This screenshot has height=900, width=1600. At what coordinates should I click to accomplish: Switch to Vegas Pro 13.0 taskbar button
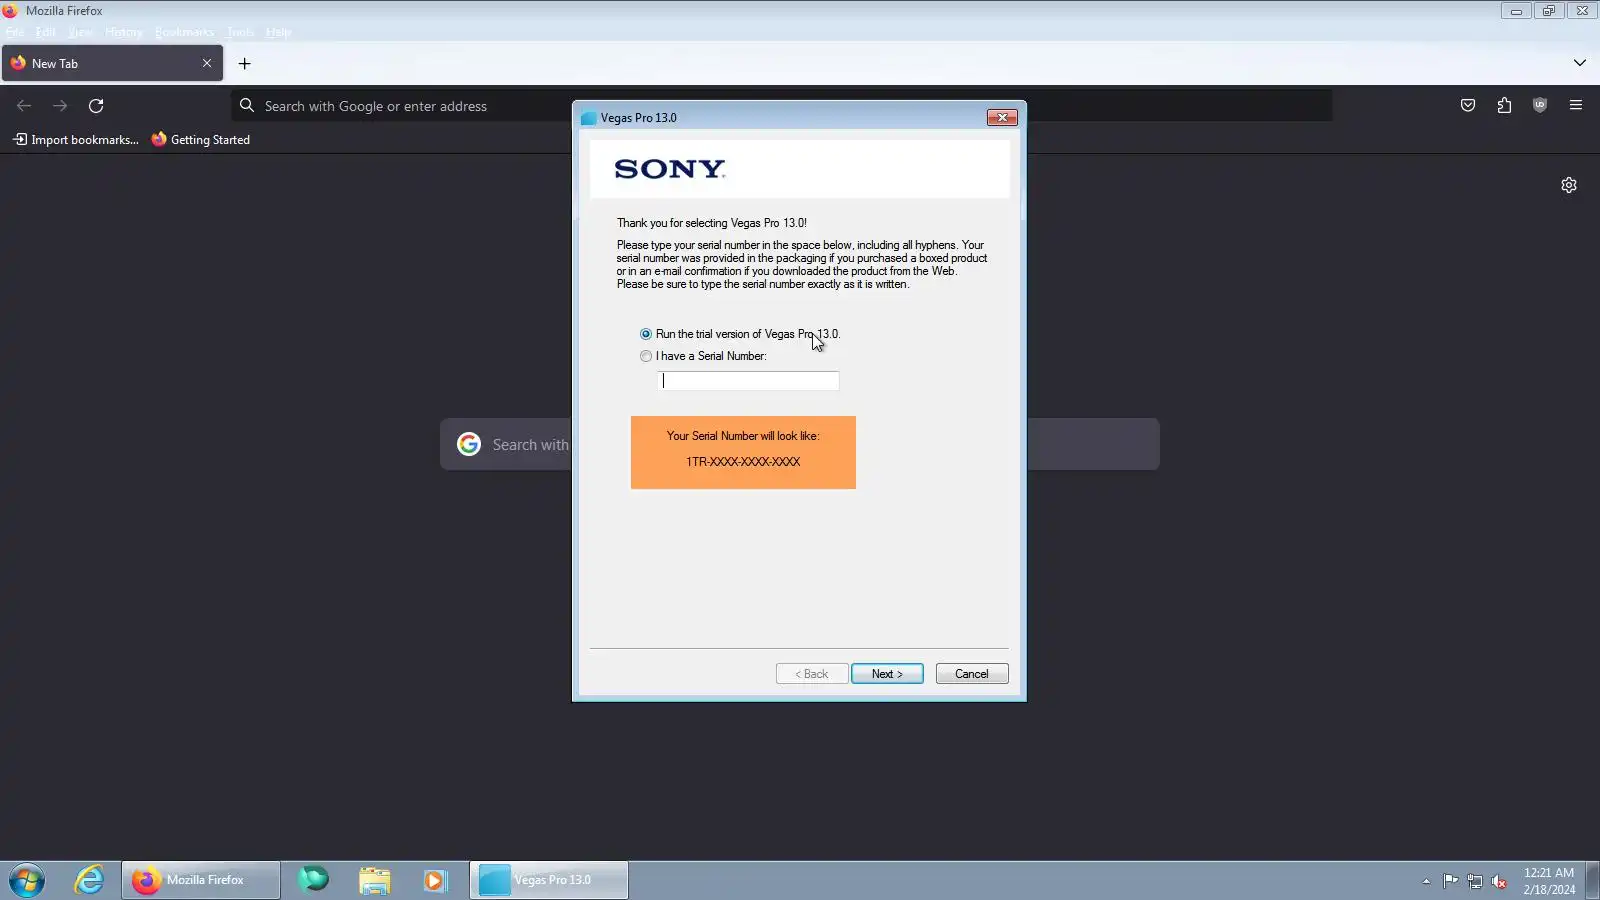(x=549, y=880)
